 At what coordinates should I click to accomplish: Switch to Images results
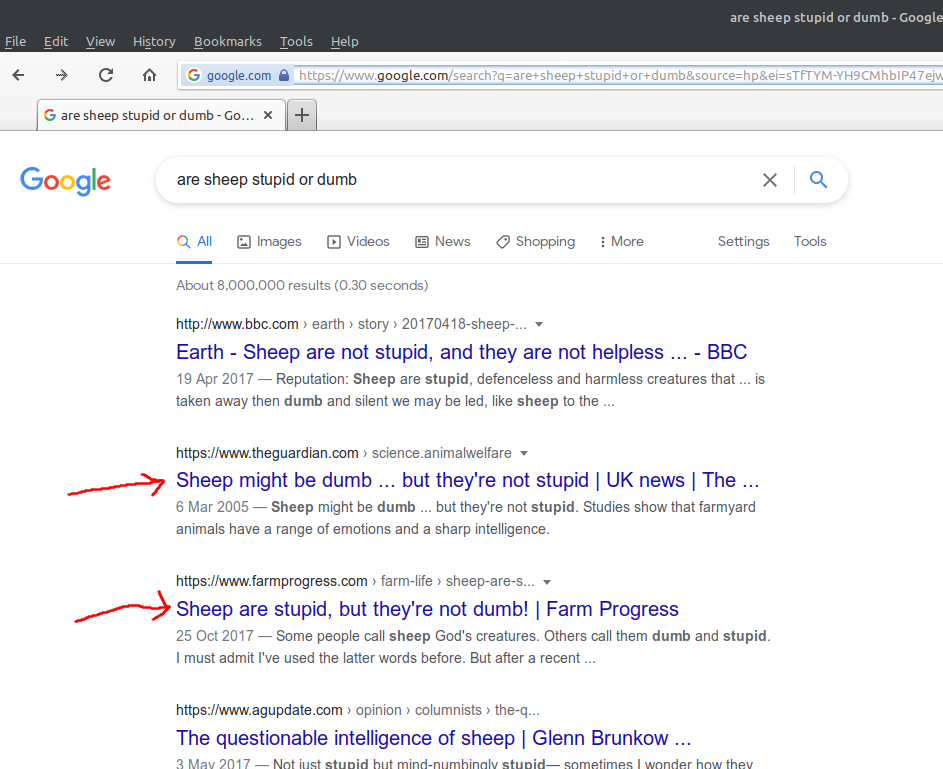269,242
